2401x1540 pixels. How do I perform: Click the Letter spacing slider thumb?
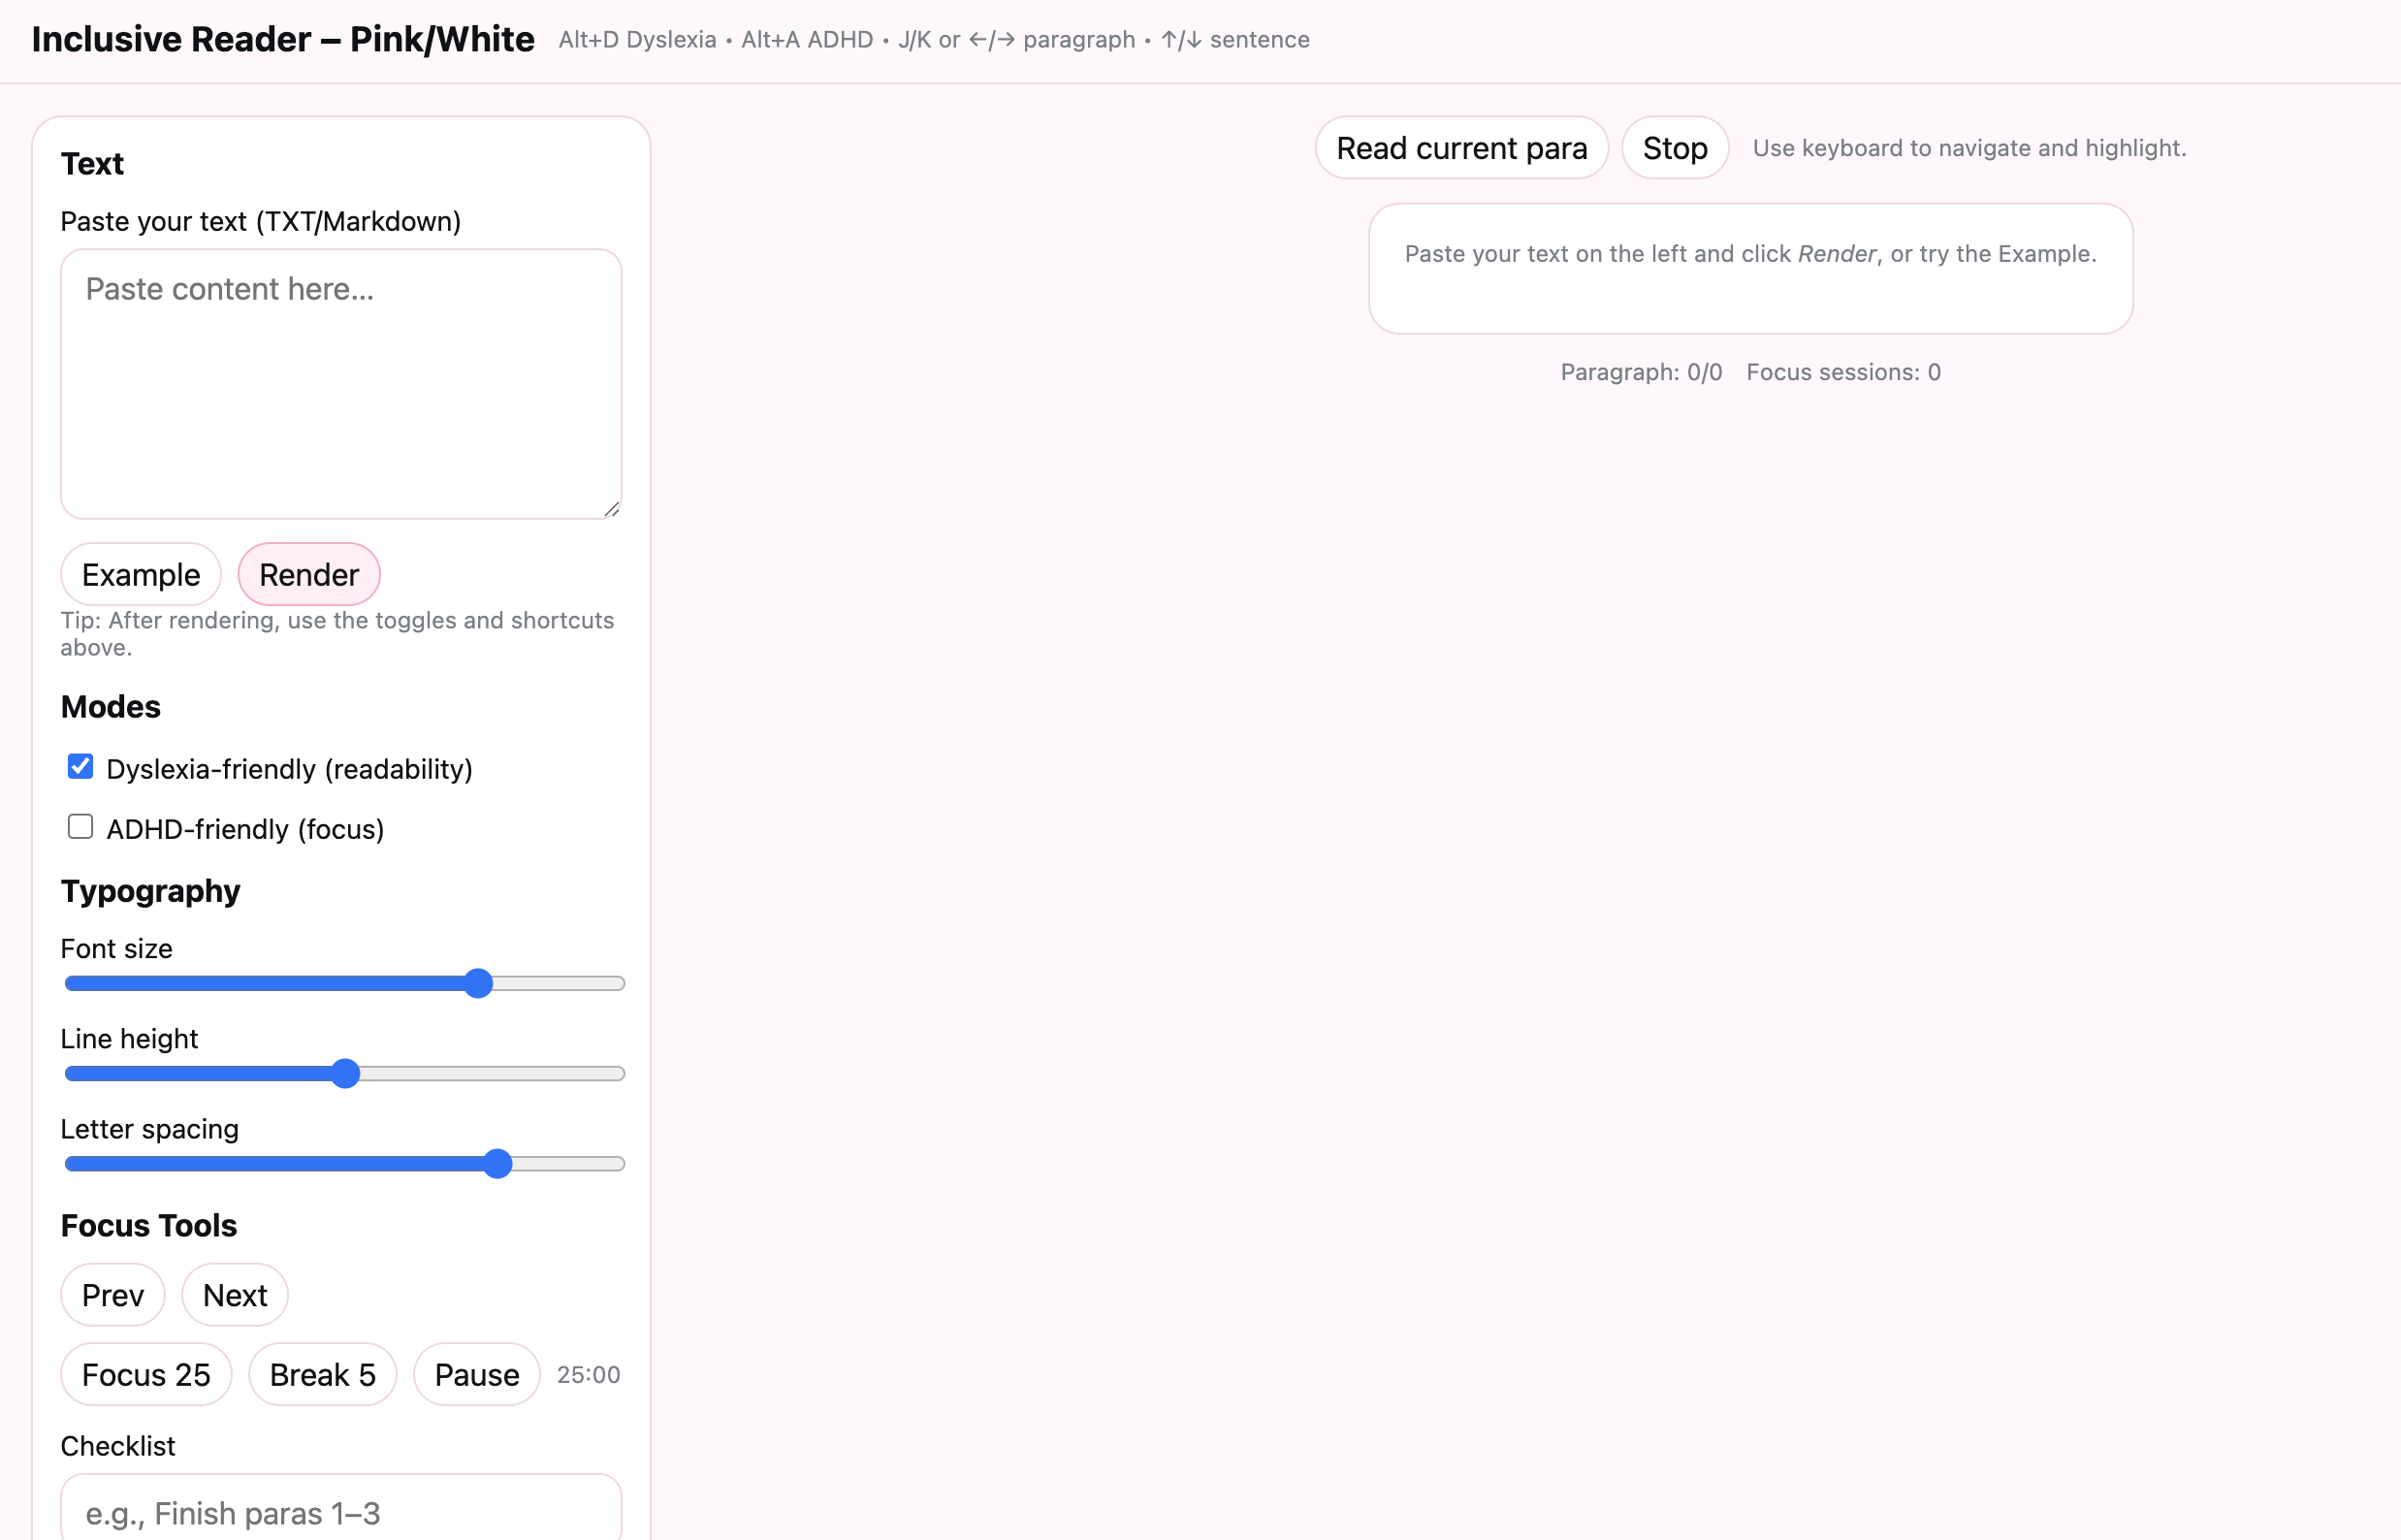[498, 1164]
